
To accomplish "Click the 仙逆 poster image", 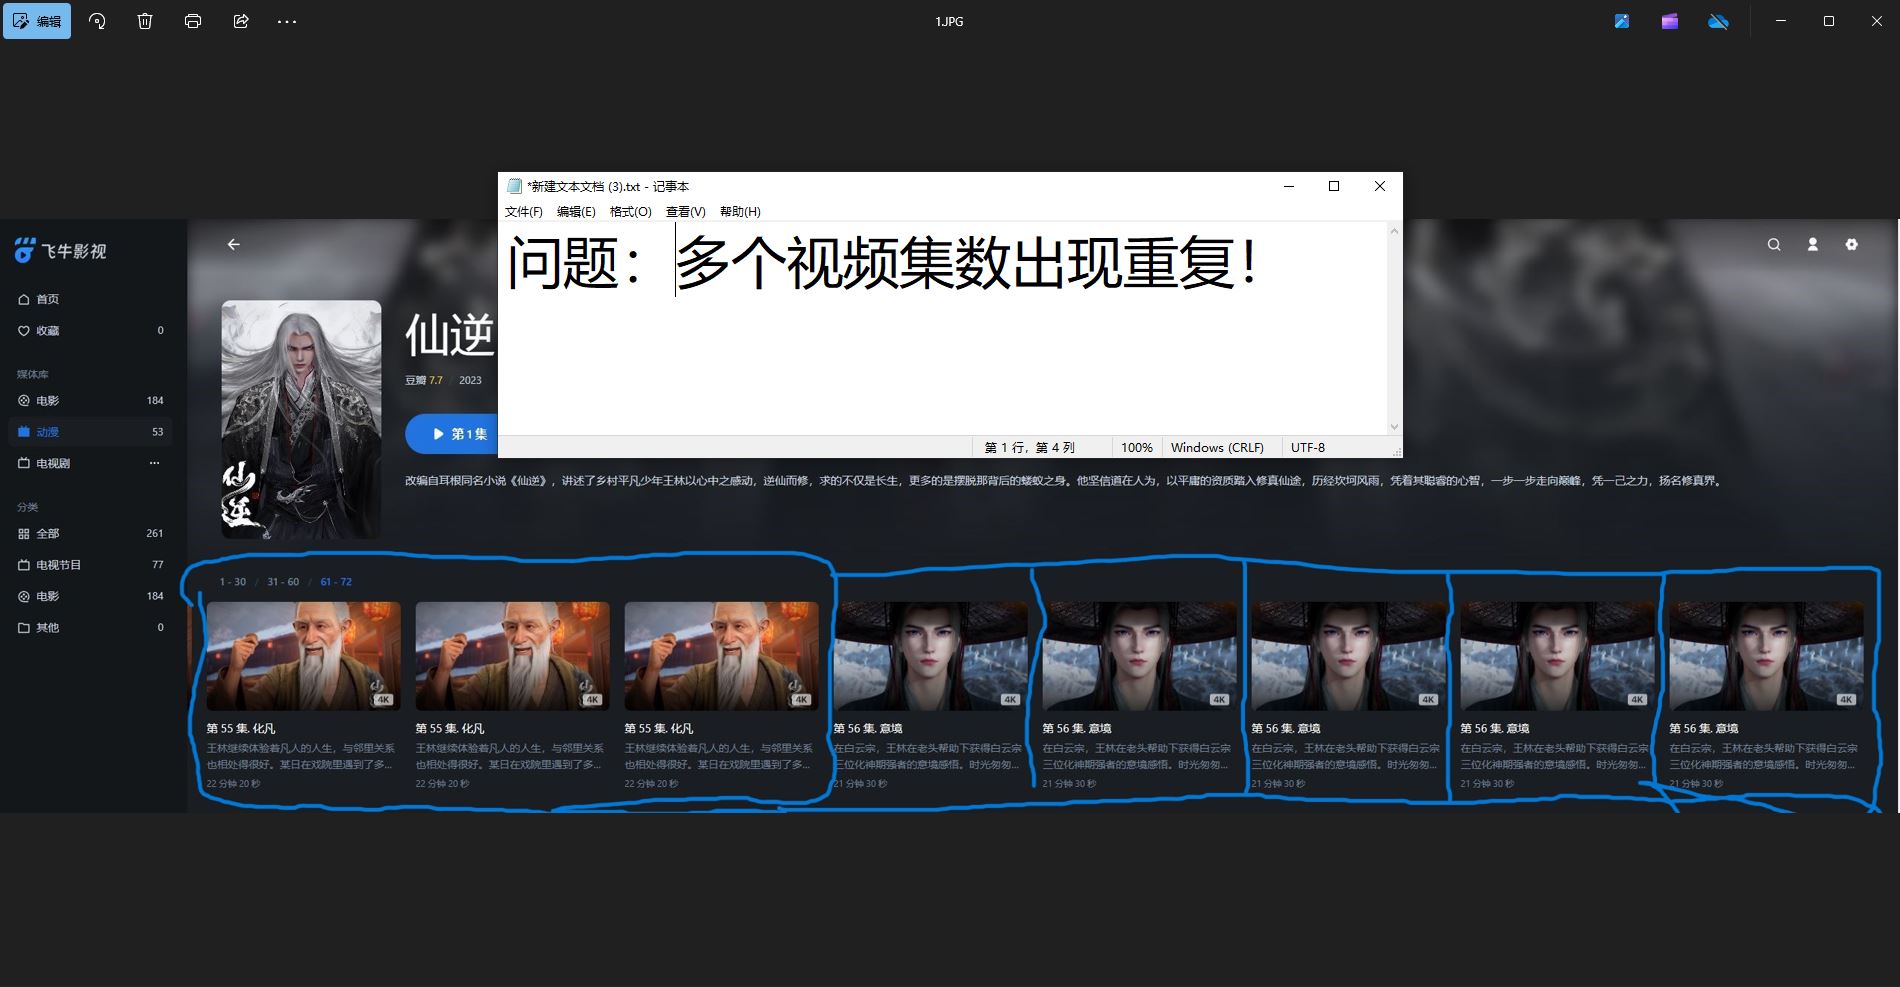I will [301, 419].
